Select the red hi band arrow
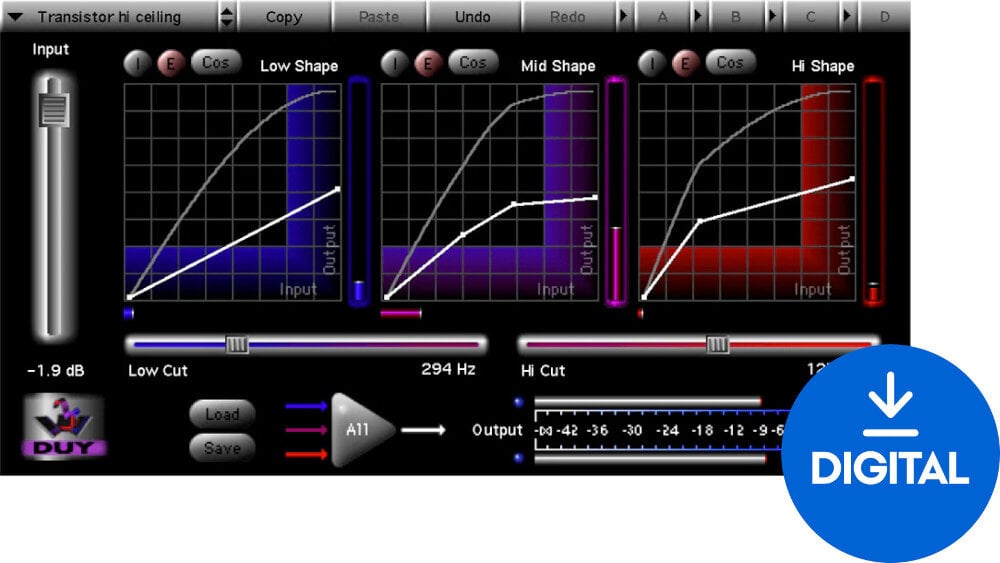This screenshot has height=563, width=1000. click(x=307, y=455)
